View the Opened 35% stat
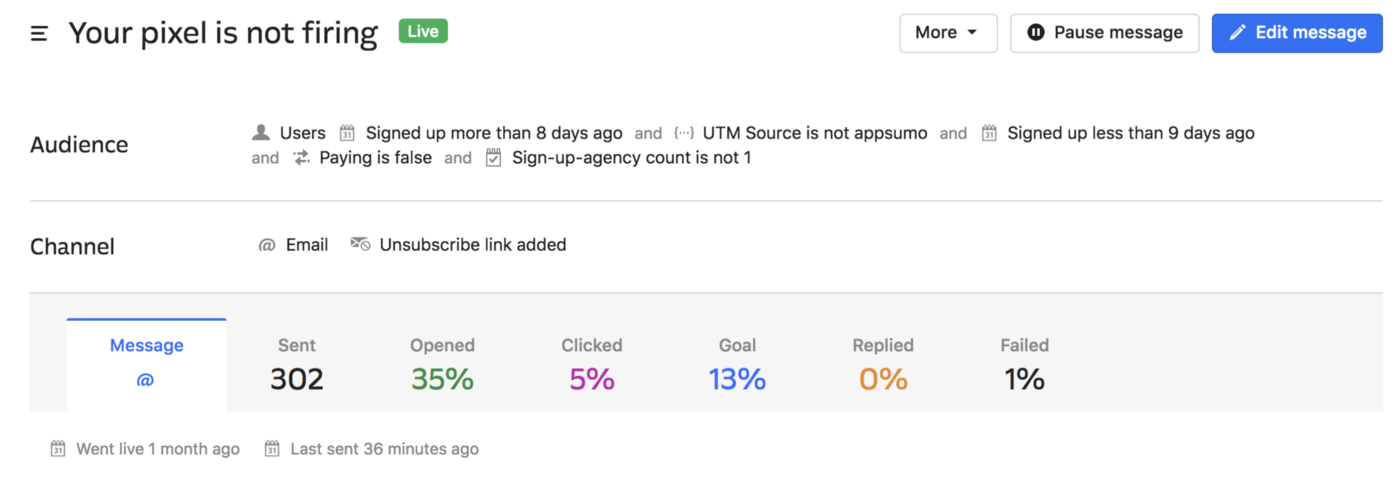Image resolution: width=1400 pixels, height=501 pixels. click(x=442, y=364)
